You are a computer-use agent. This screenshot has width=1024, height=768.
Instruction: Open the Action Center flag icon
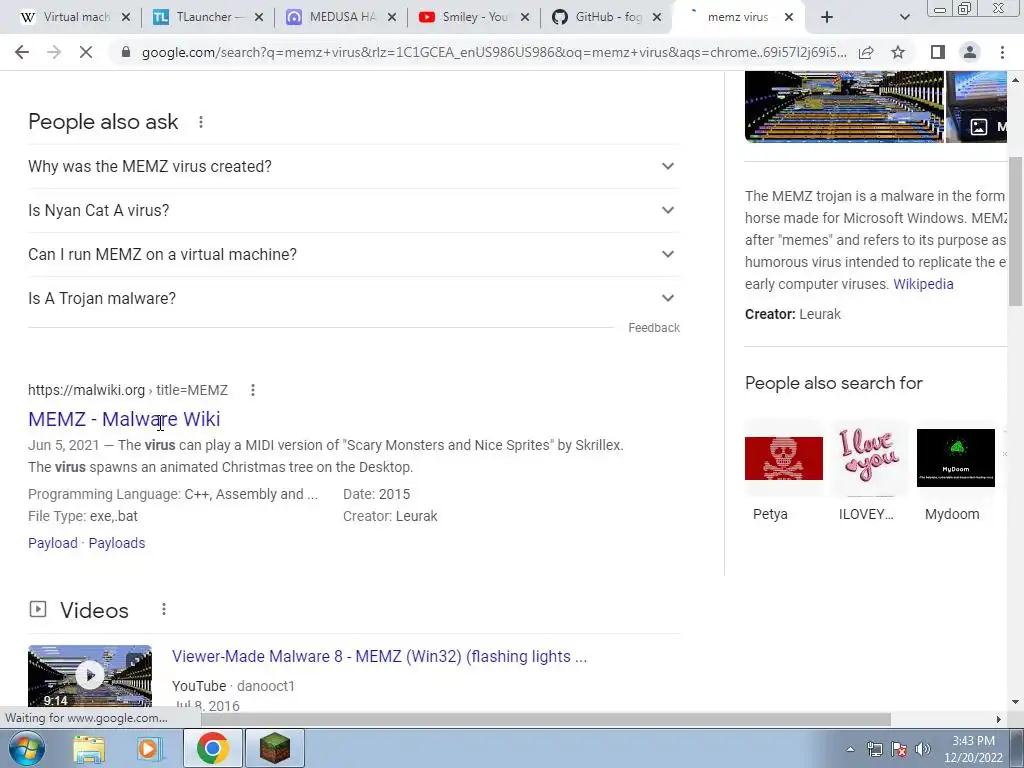899,749
